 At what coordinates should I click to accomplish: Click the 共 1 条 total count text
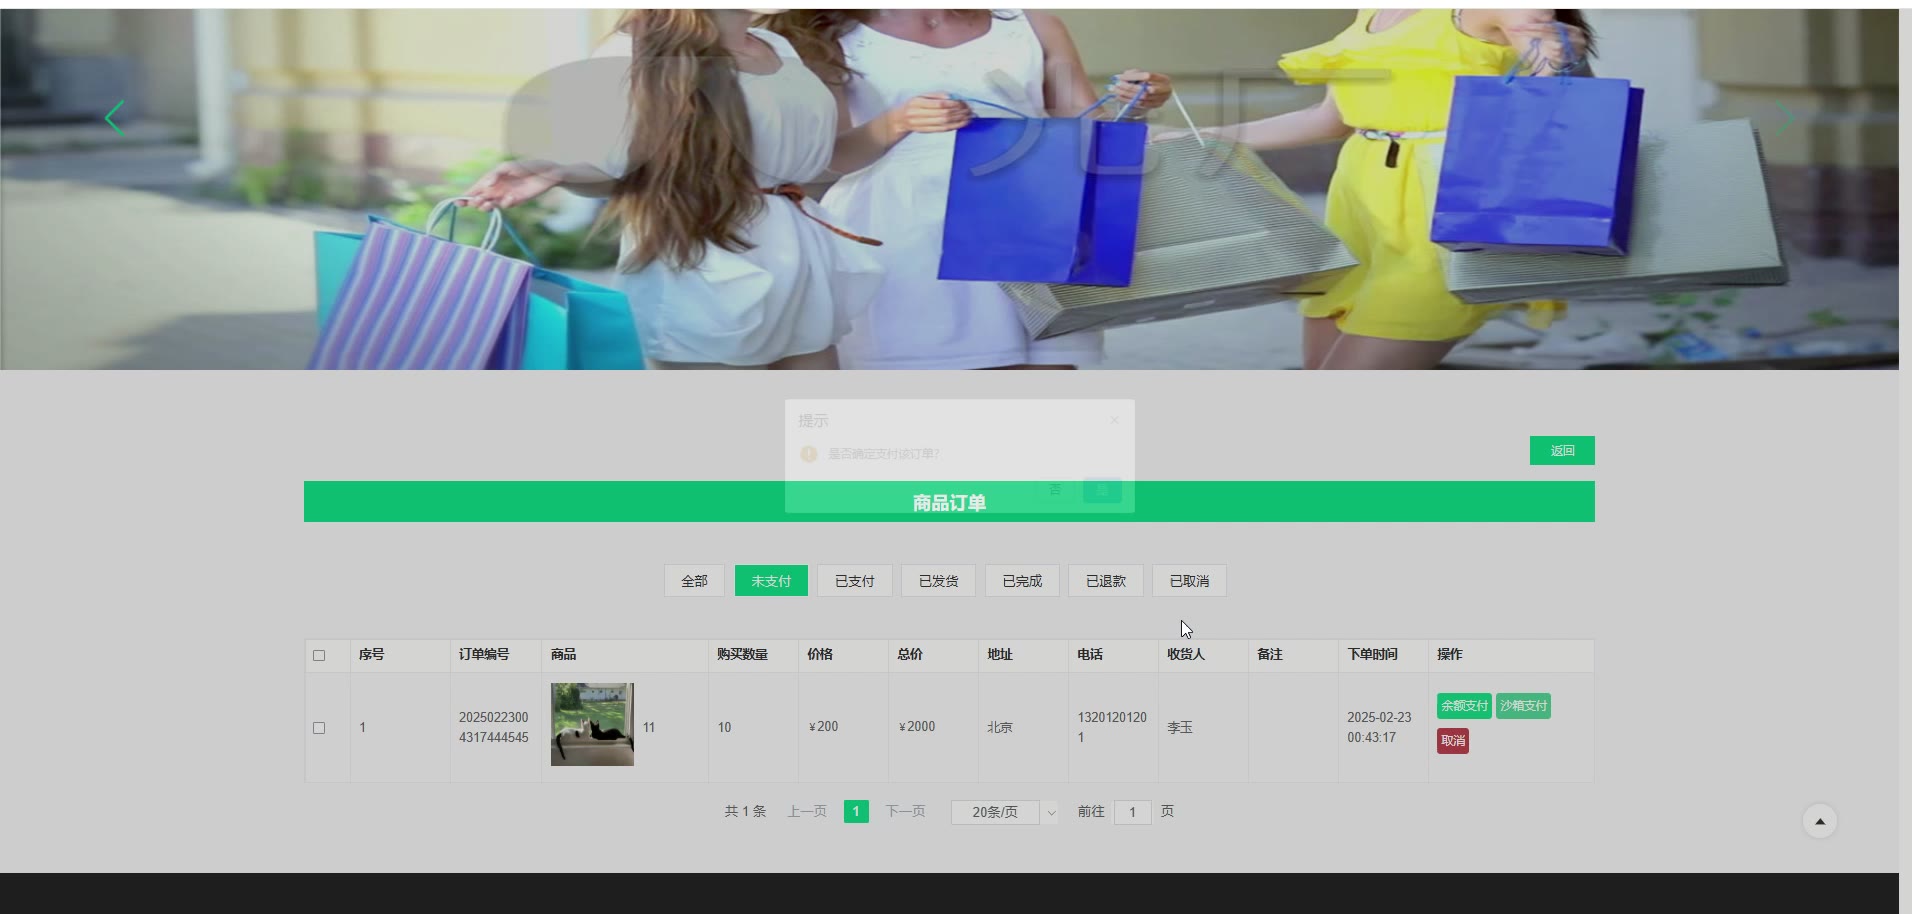(x=745, y=812)
